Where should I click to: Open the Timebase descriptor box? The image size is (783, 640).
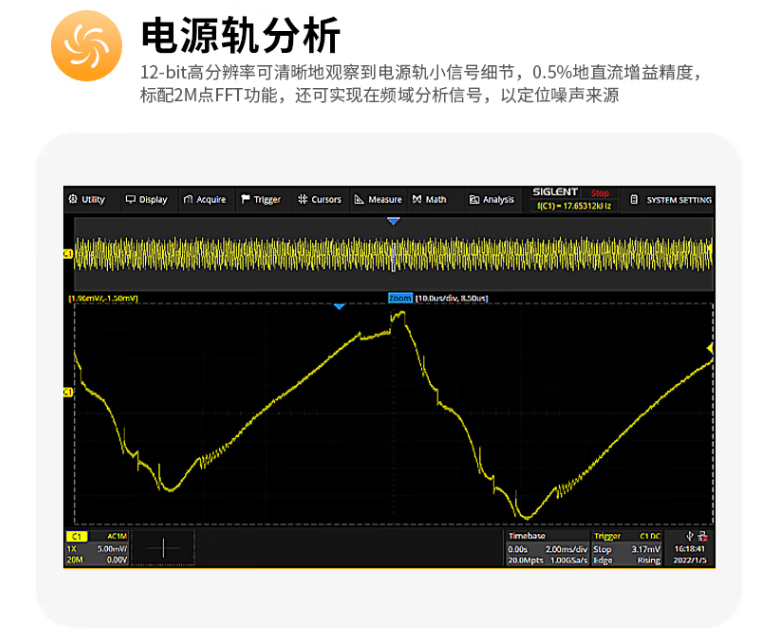coord(547,548)
